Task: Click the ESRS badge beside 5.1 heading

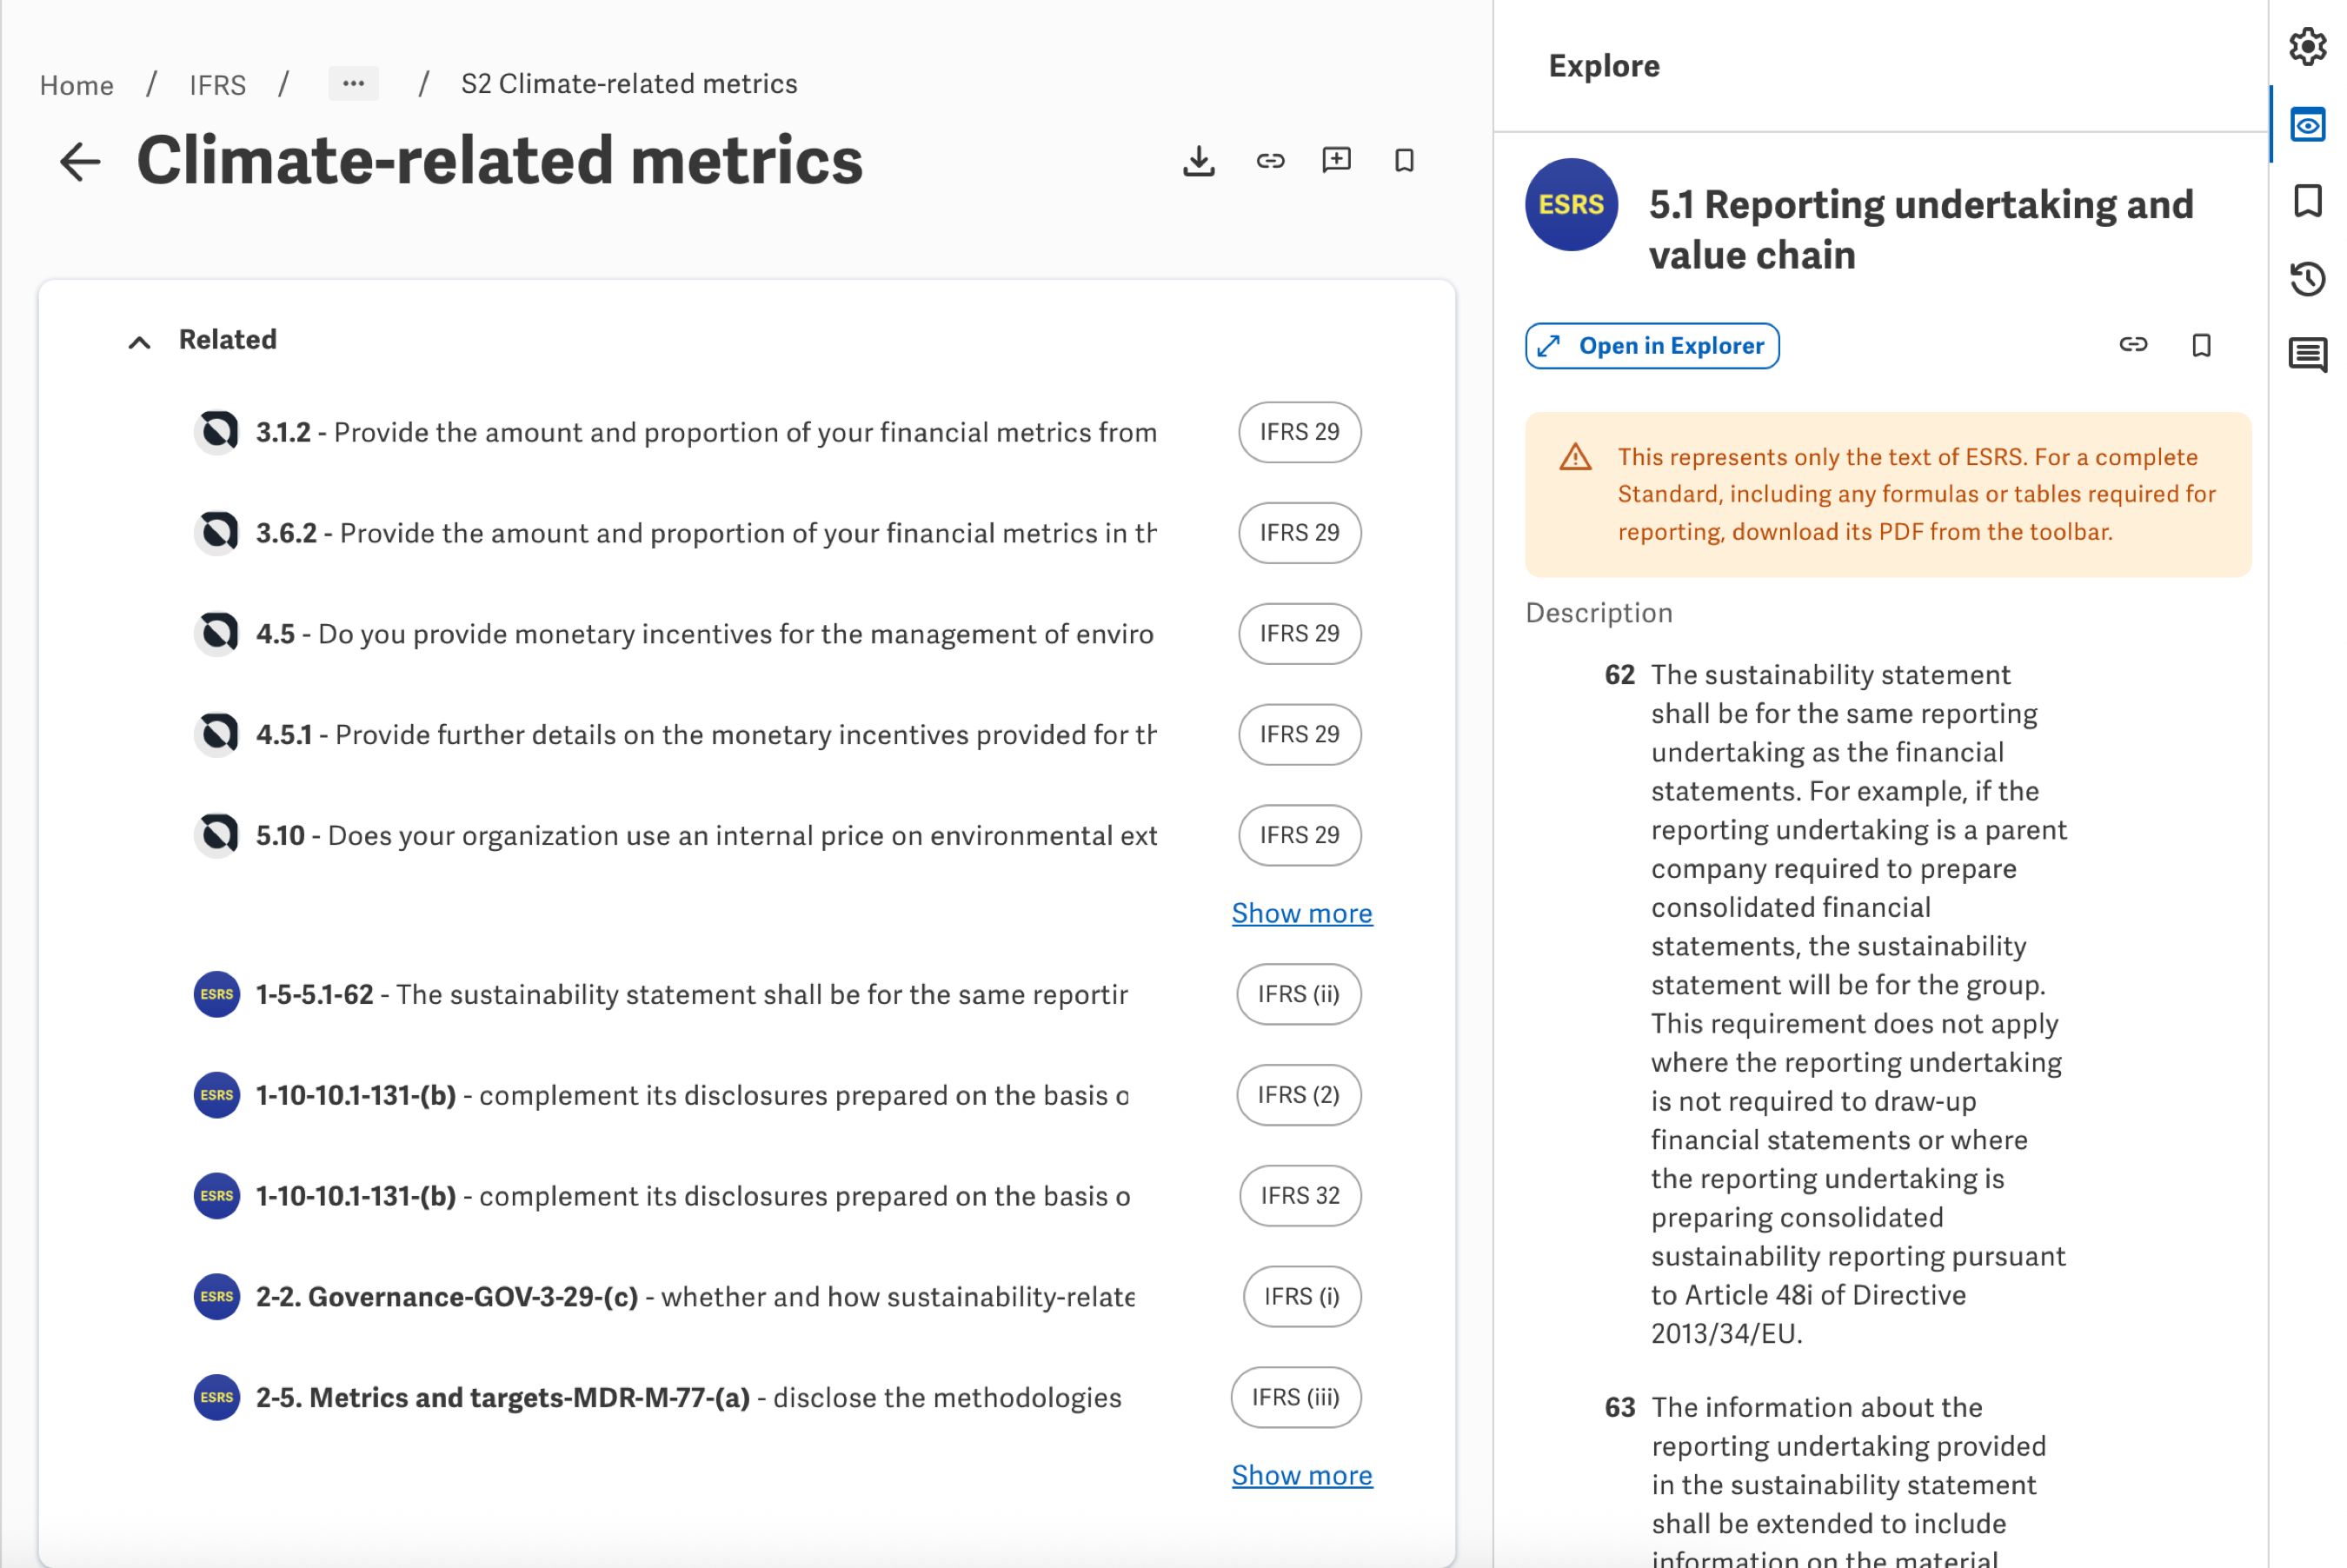Action: point(1571,205)
